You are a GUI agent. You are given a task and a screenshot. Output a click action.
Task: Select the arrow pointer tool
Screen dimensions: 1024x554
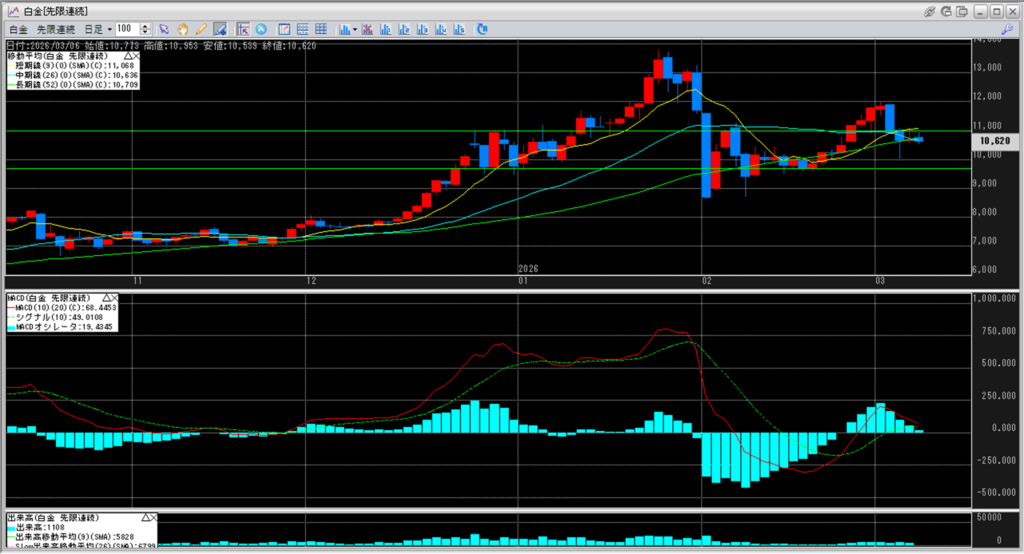tap(165, 29)
